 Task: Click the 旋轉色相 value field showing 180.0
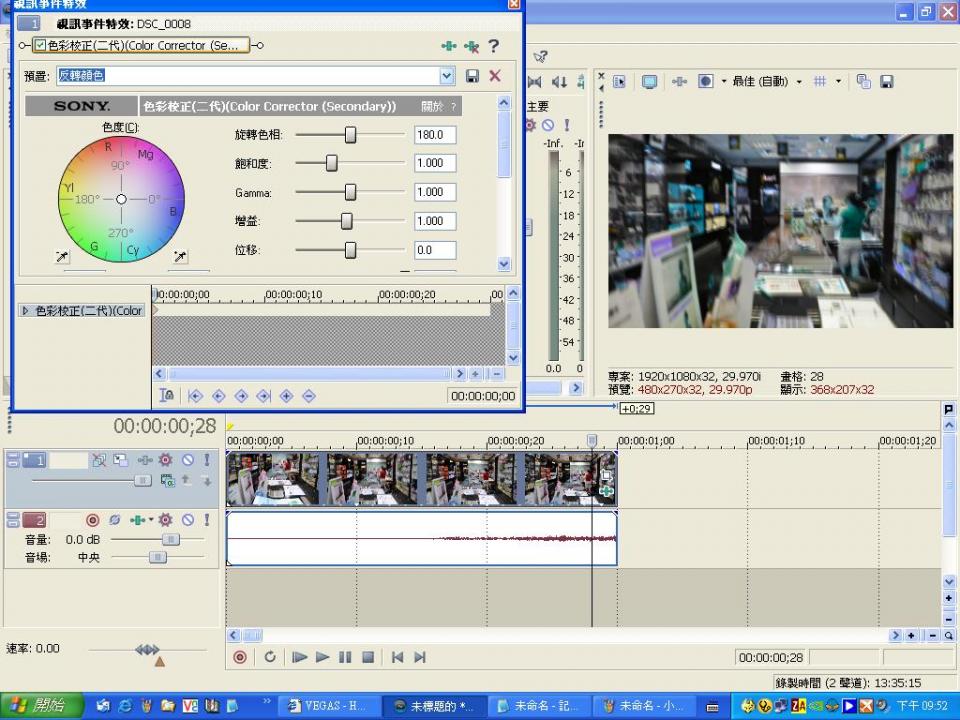click(x=435, y=134)
